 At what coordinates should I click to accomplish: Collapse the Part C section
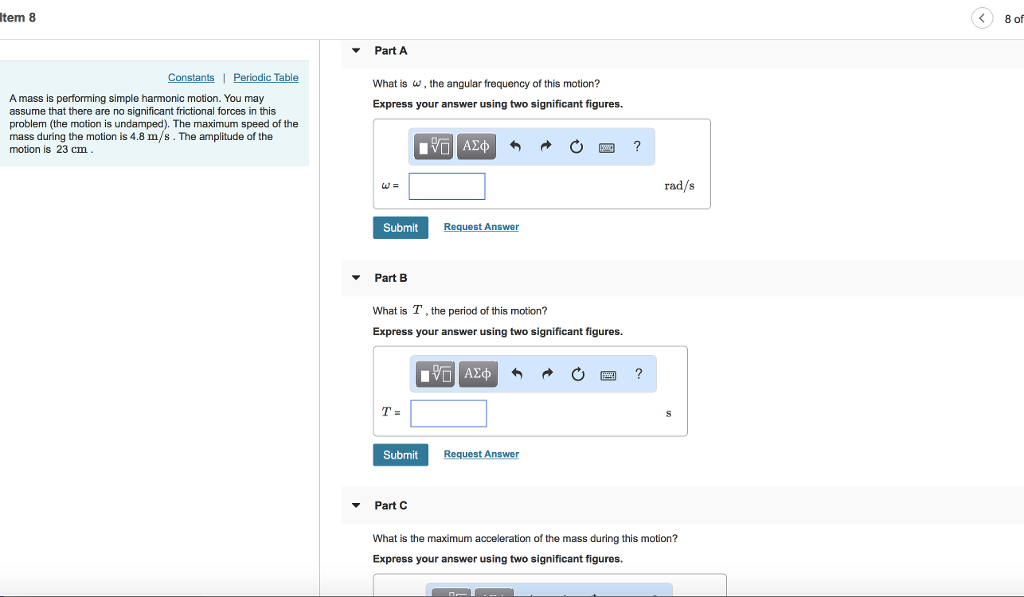click(355, 505)
